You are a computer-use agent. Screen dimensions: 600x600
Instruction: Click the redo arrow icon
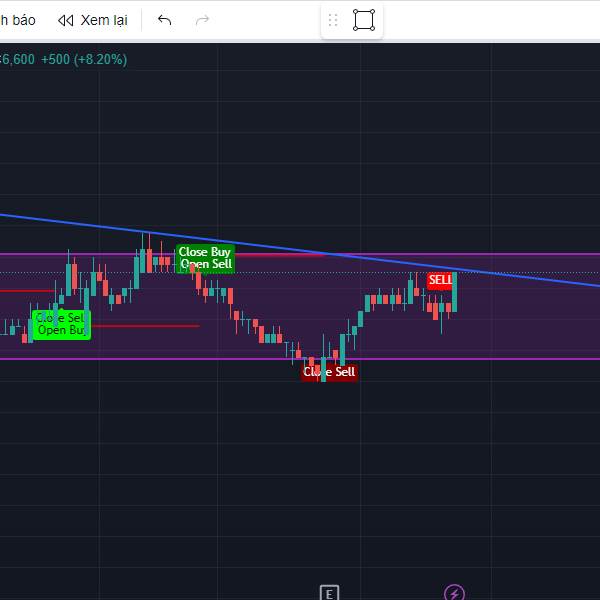[202, 20]
